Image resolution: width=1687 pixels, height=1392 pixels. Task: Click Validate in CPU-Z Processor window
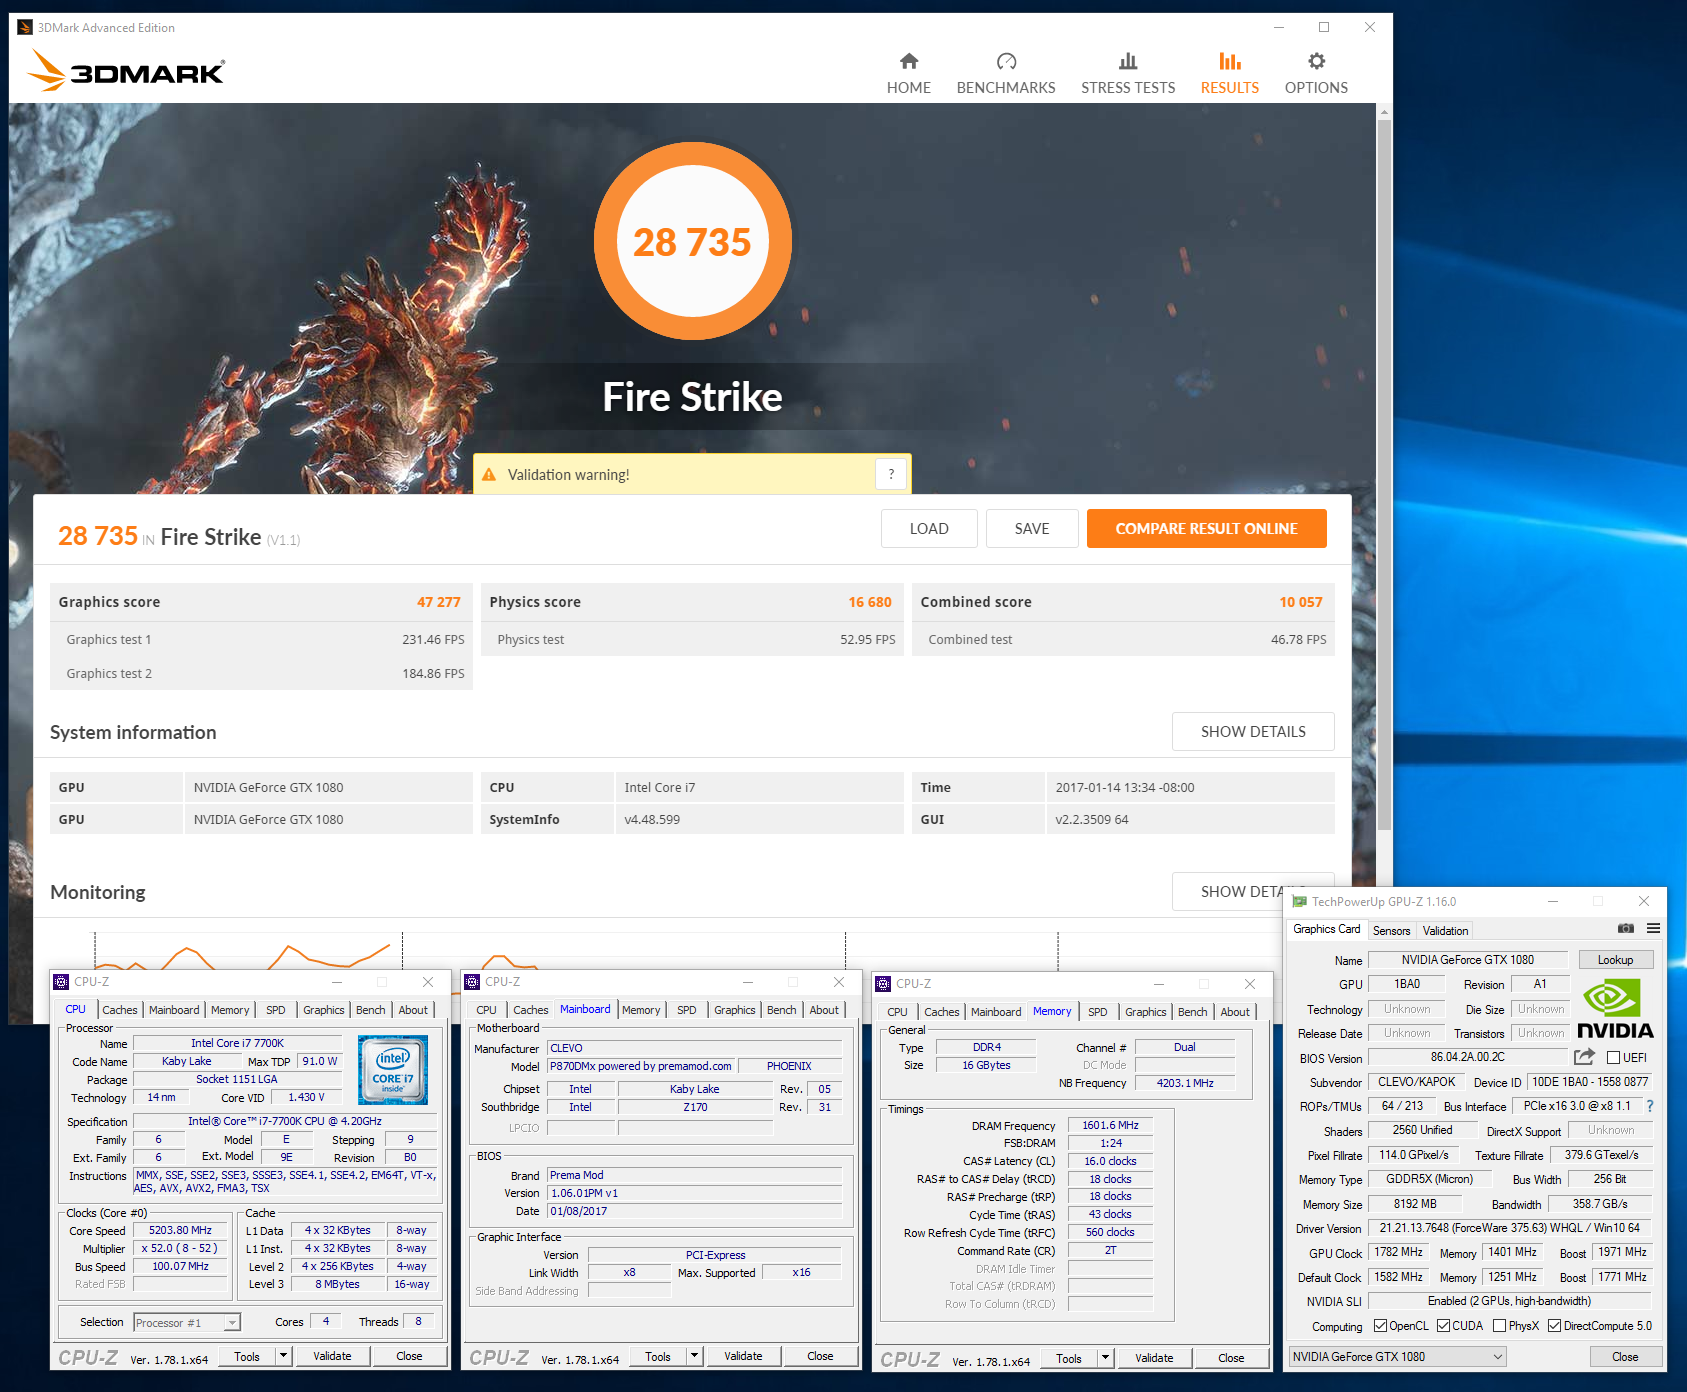tap(332, 1356)
